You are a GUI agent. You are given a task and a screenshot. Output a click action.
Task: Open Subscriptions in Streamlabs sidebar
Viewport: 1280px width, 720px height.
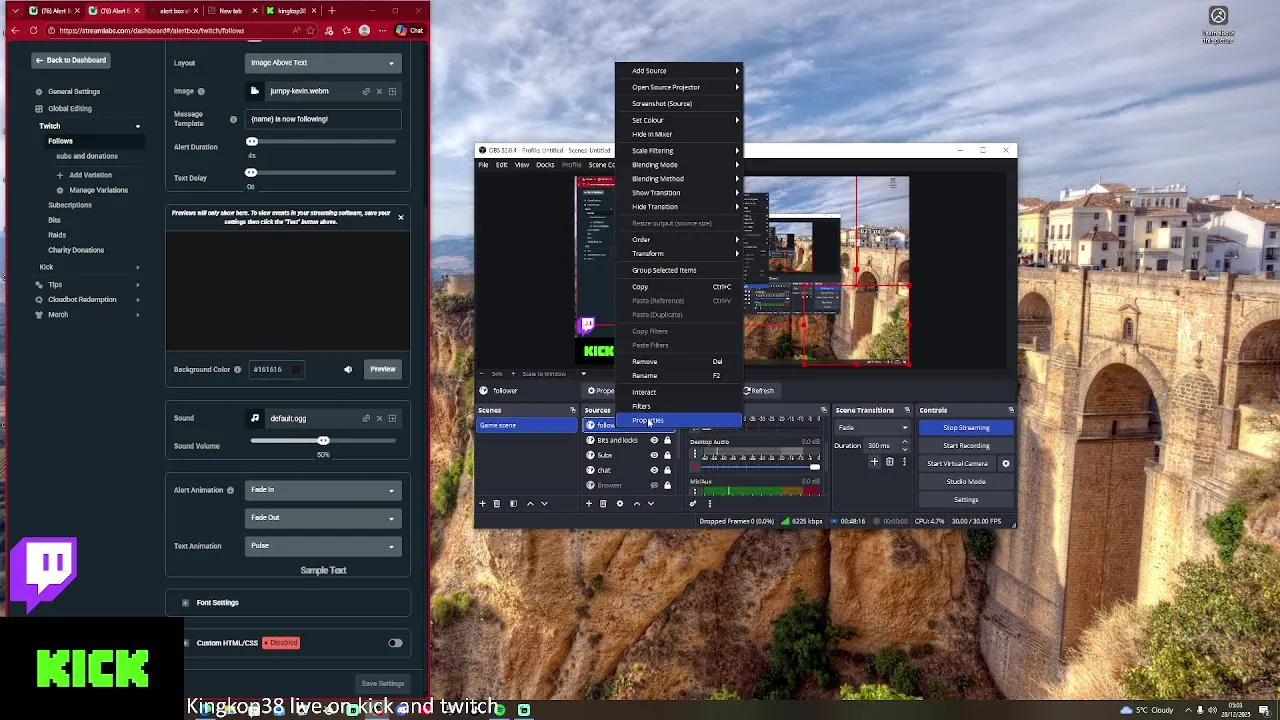[70, 205]
